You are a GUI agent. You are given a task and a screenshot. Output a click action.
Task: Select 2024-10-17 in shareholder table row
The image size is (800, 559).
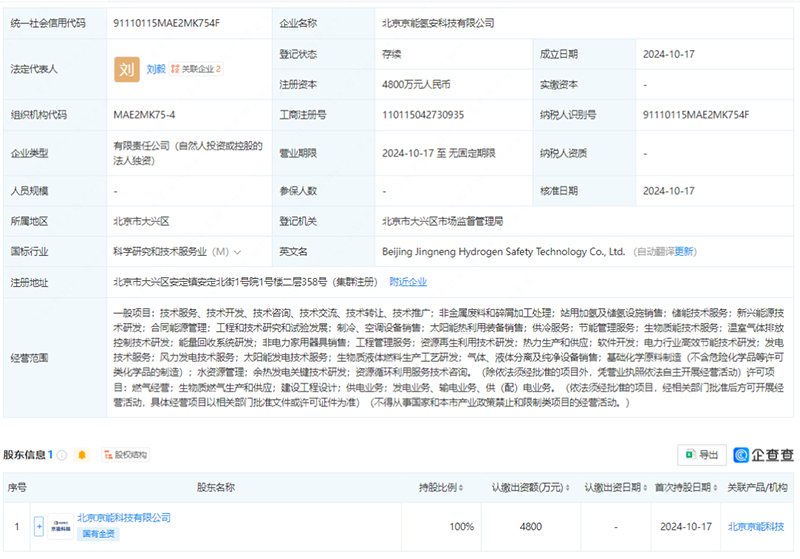coord(686,527)
